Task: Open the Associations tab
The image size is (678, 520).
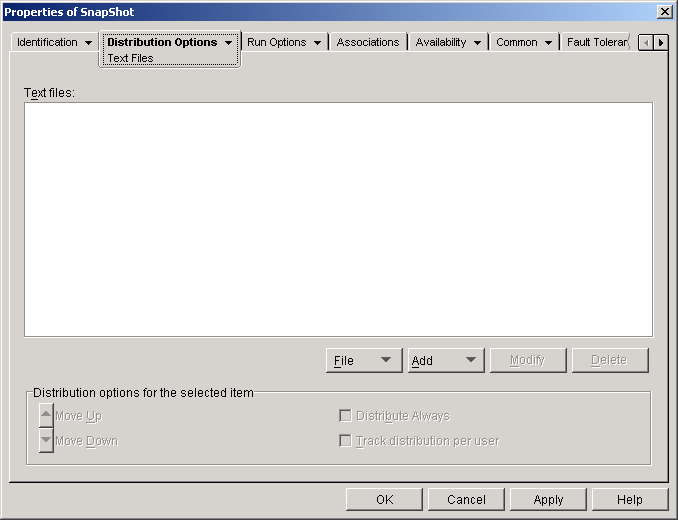Action: coord(368,42)
